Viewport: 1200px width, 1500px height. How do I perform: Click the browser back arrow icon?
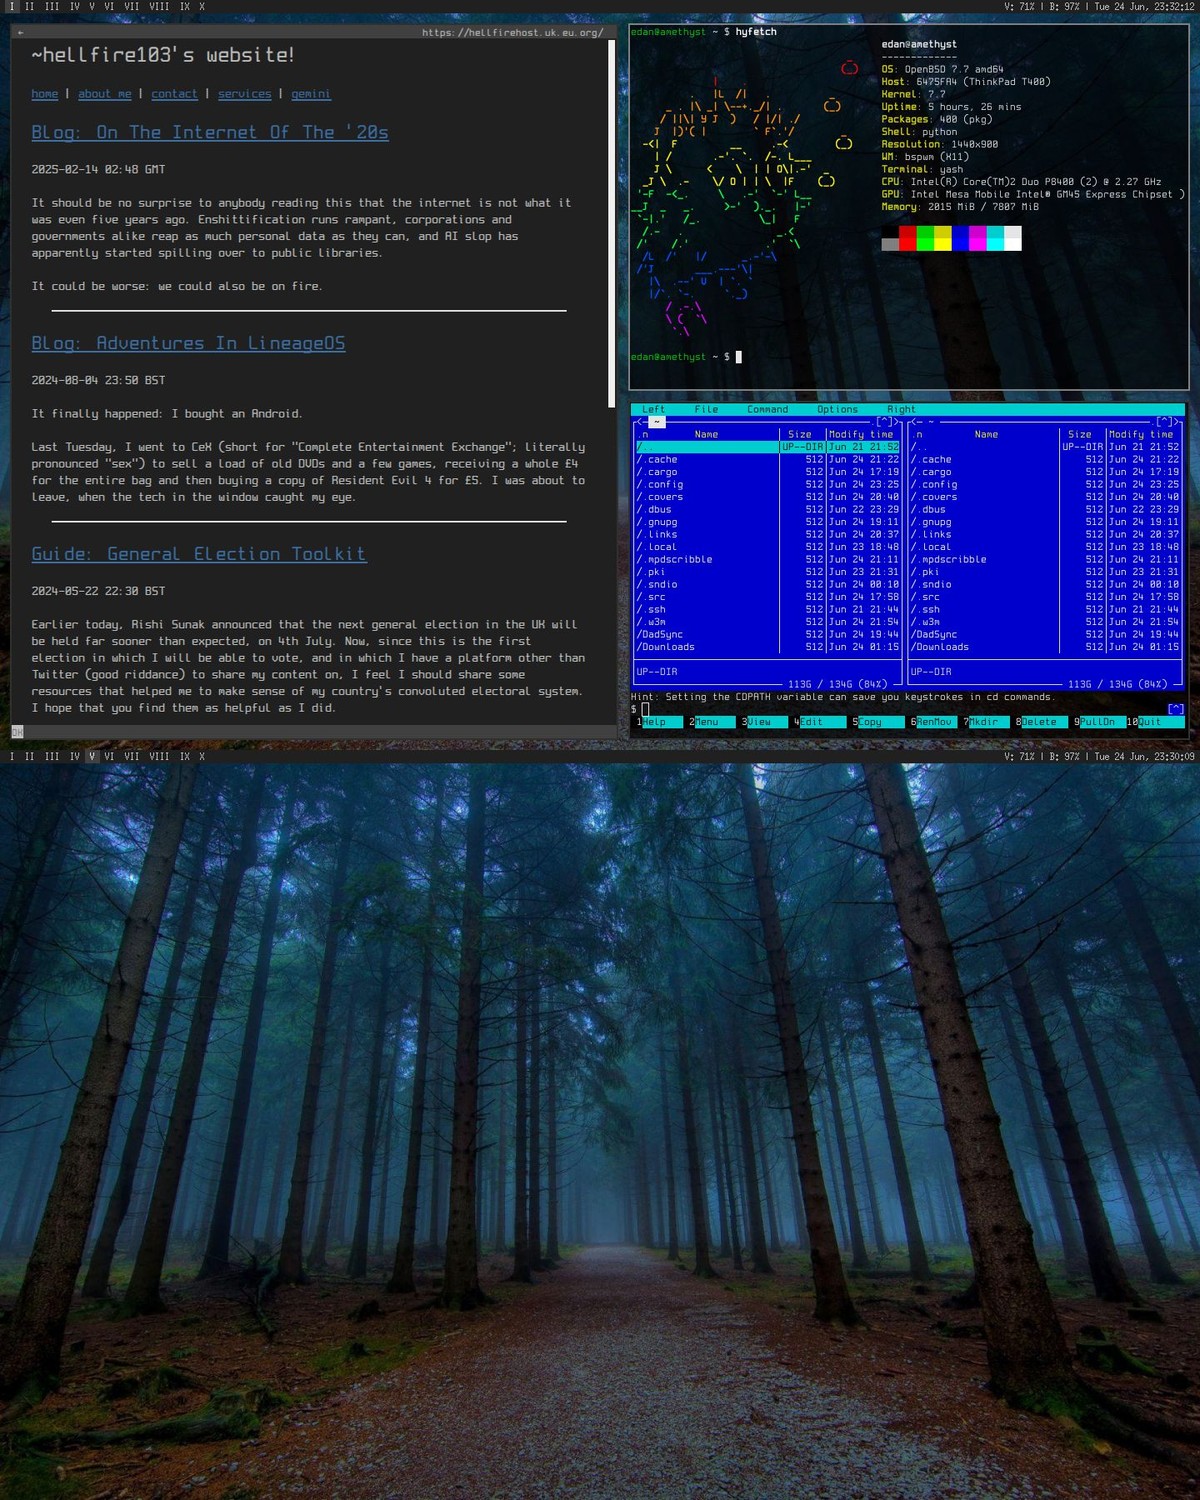(x=22, y=33)
